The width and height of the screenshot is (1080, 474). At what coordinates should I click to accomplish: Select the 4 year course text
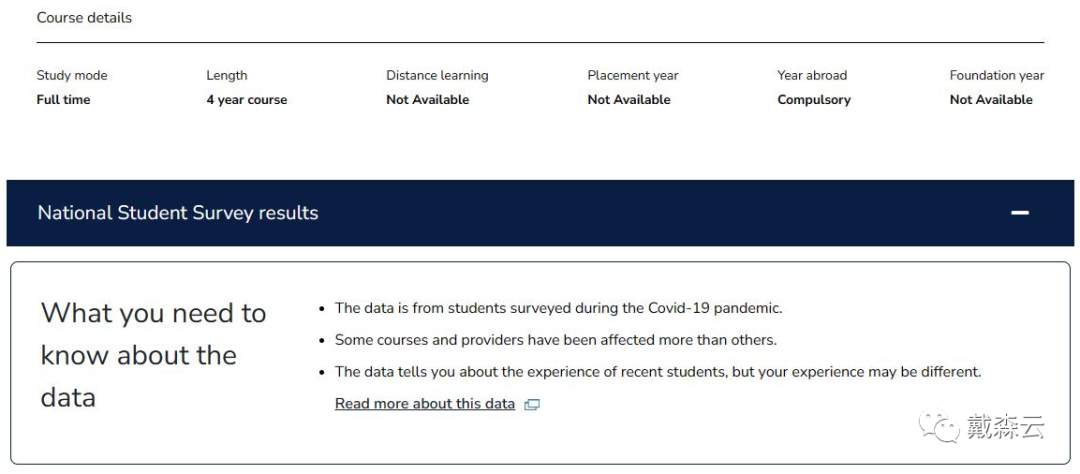(x=247, y=100)
